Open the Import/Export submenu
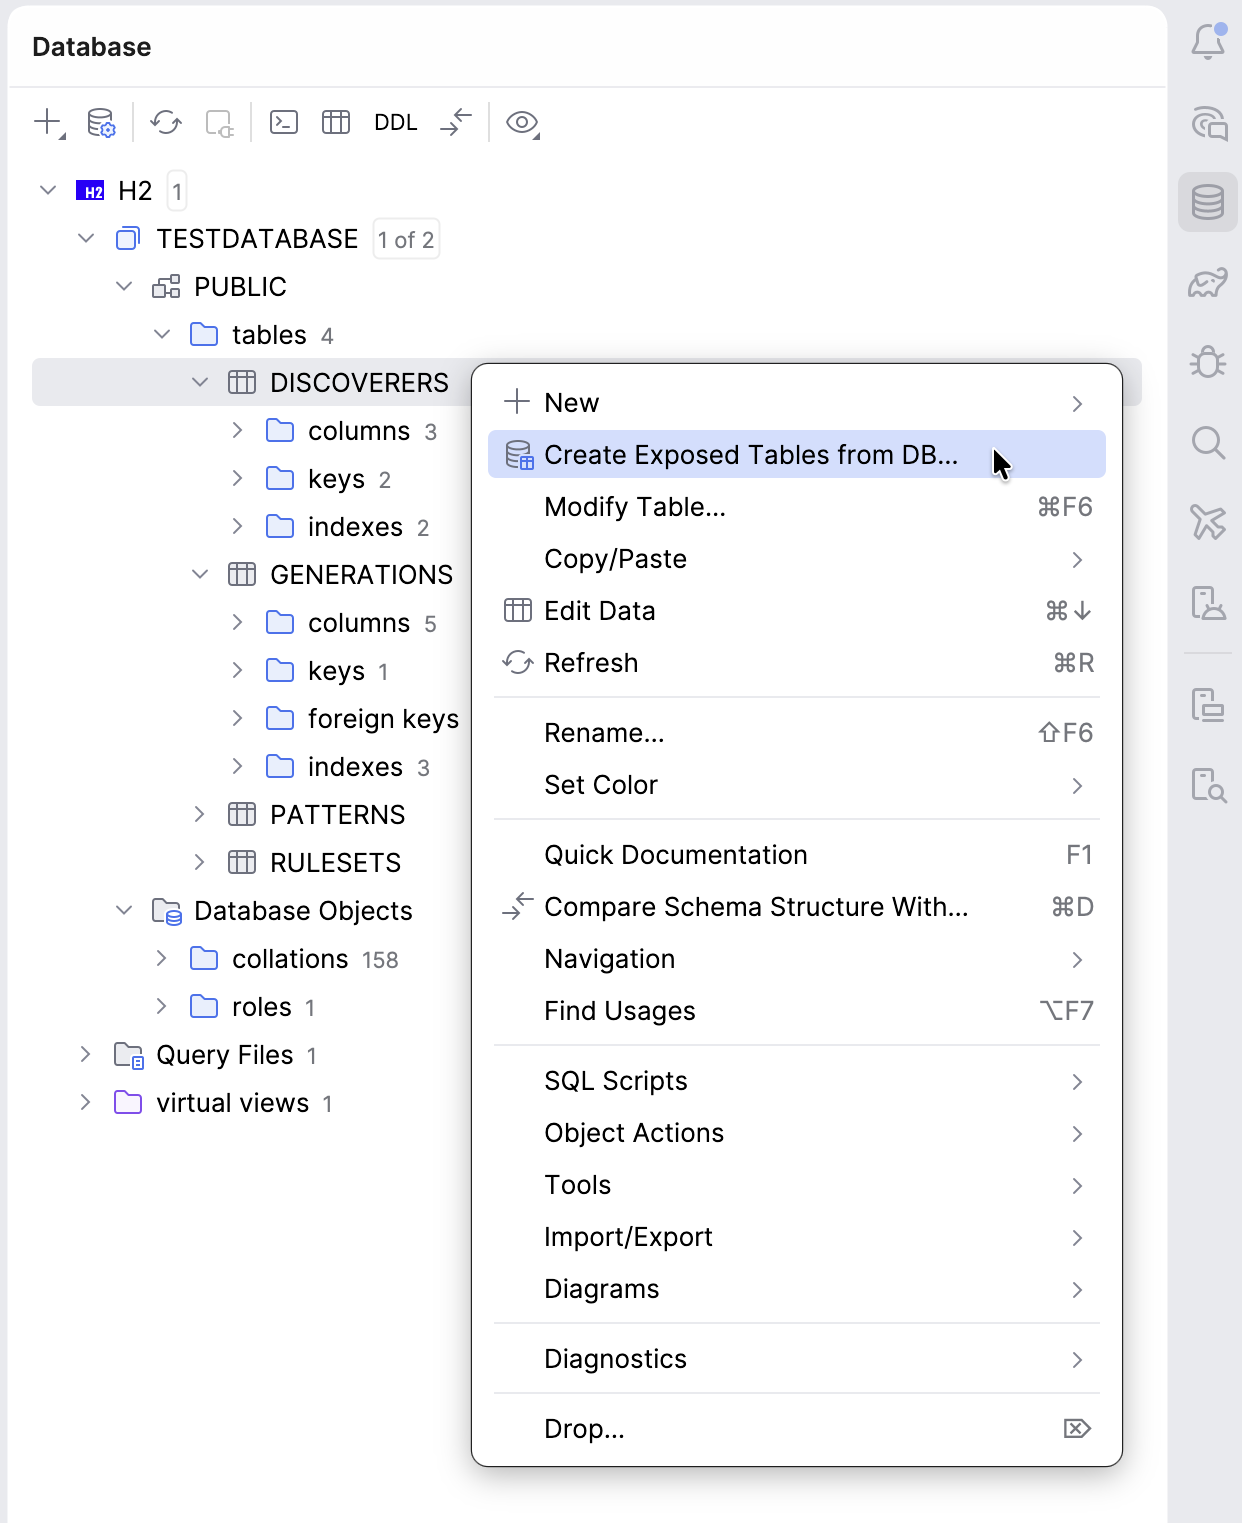Viewport: 1242px width, 1523px height. 797,1237
